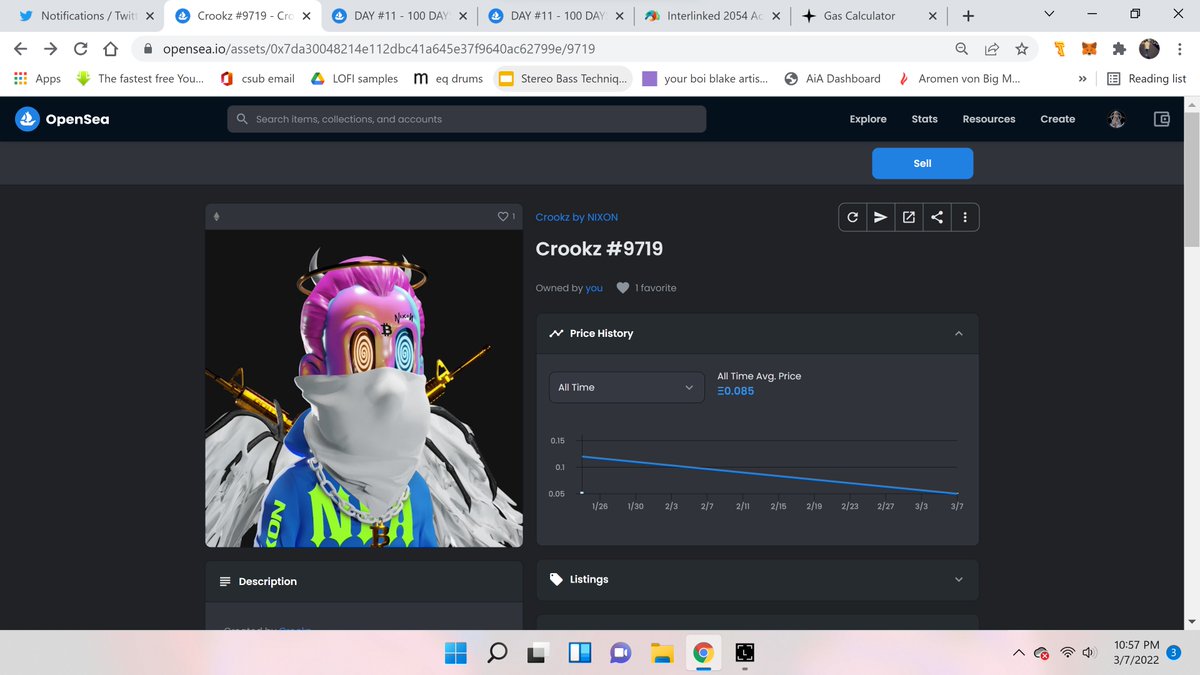Show more bookmarks with the double chevron

[x=1083, y=78]
